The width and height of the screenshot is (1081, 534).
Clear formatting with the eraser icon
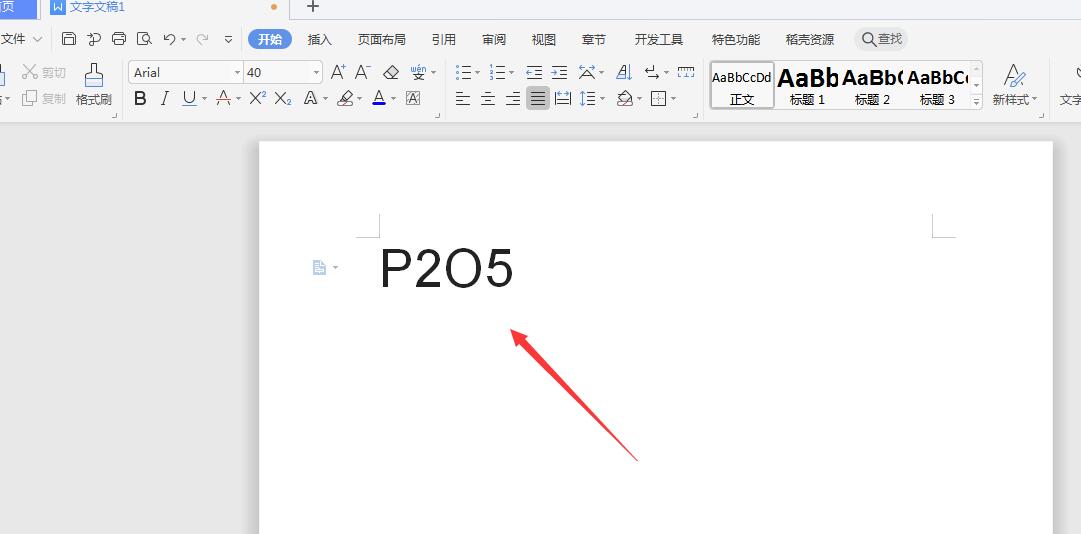pos(391,72)
